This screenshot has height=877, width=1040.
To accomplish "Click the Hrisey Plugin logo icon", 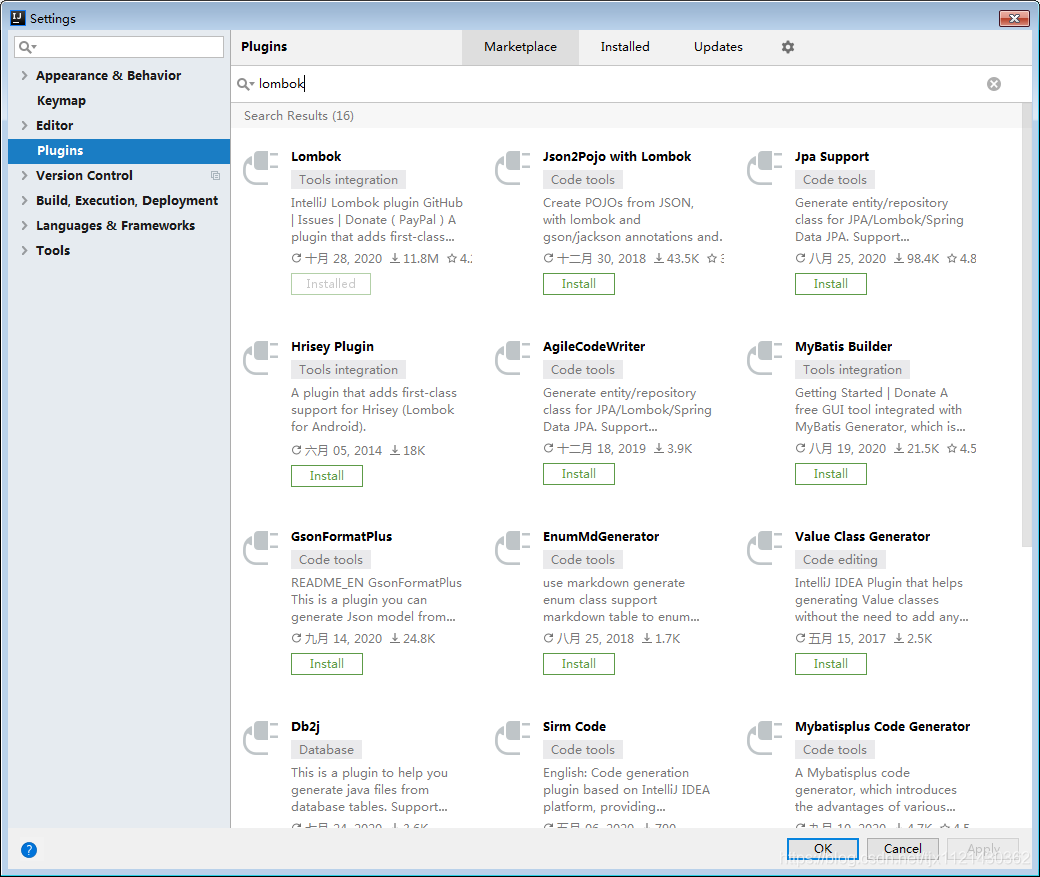I will 261,358.
